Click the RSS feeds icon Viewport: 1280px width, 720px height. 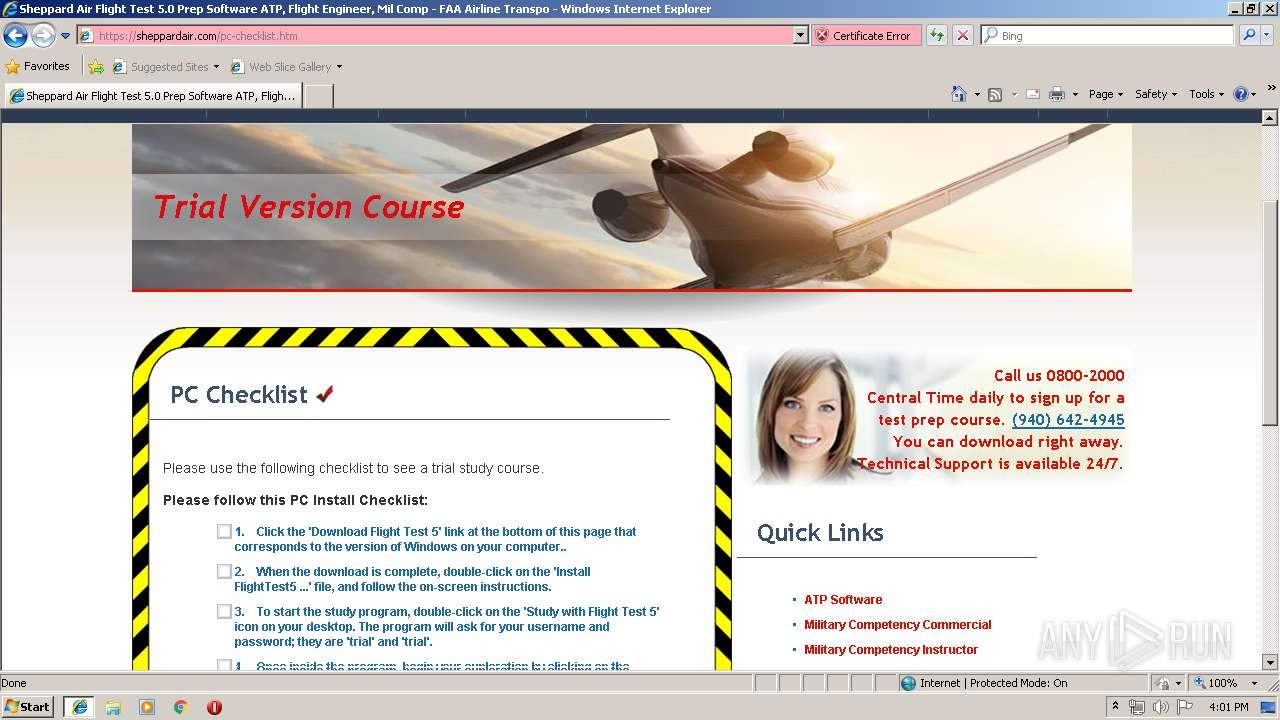pyautogui.click(x=995, y=94)
